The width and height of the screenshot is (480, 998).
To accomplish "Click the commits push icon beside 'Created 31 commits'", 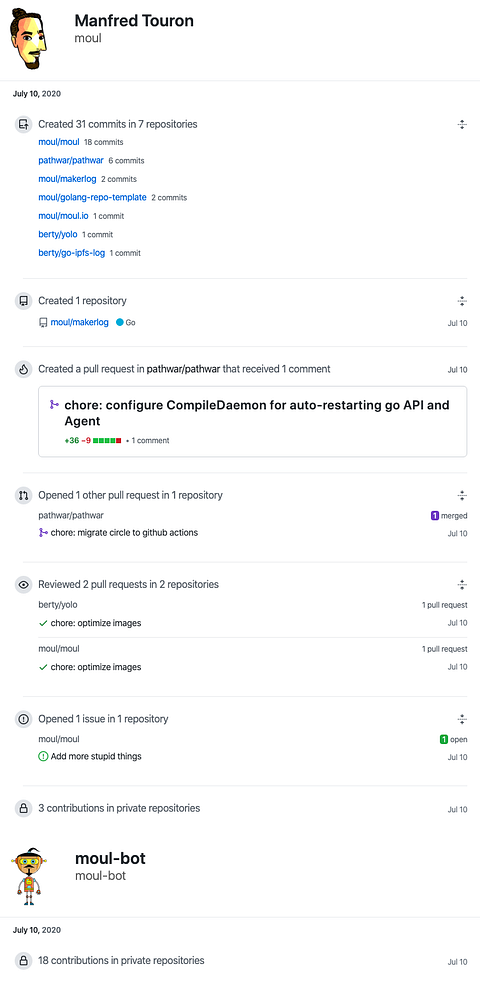I will pos(24,124).
